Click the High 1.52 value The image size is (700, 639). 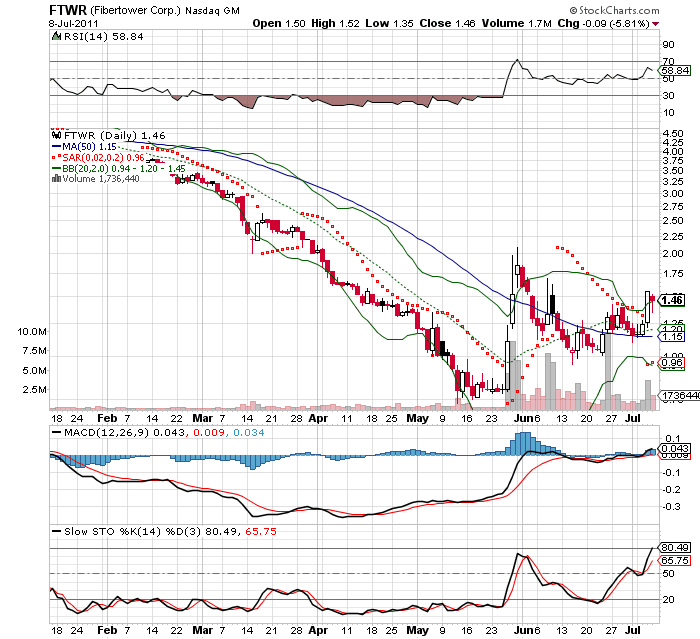[335, 24]
